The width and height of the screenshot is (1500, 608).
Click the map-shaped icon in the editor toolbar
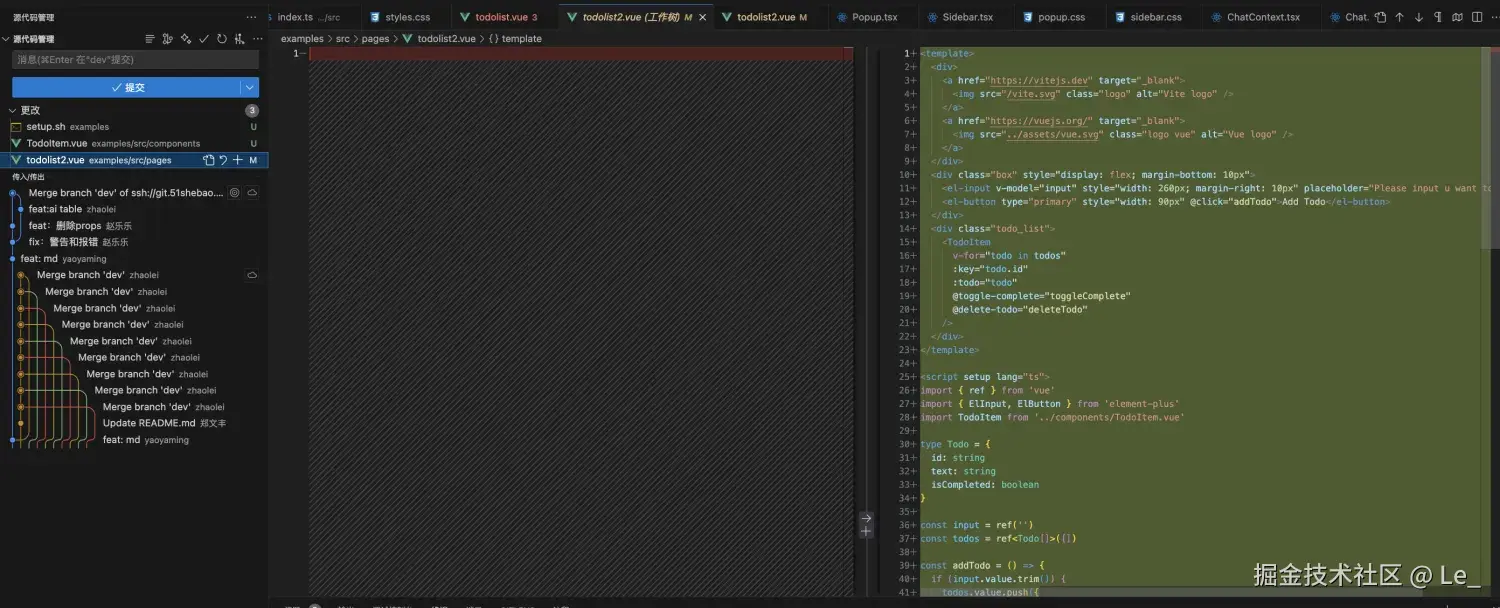coord(1455,17)
